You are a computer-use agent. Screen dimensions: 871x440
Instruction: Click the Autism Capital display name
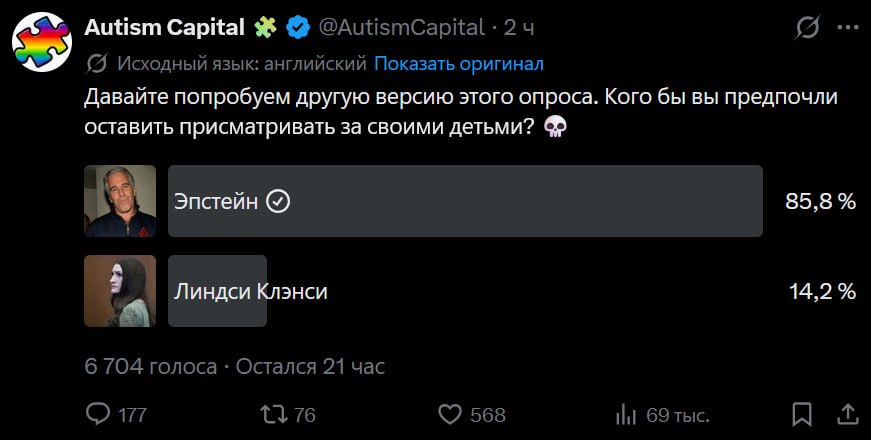click(x=164, y=27)
